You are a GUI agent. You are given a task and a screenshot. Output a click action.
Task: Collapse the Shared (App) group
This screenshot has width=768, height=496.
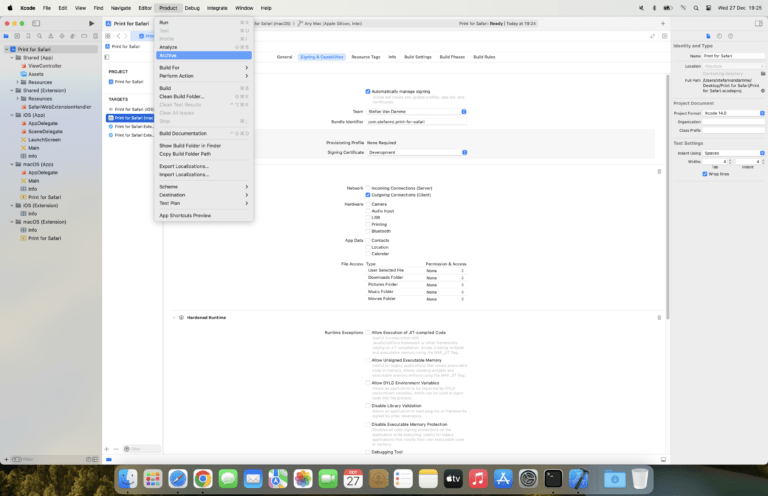click(x=12, y=57)
